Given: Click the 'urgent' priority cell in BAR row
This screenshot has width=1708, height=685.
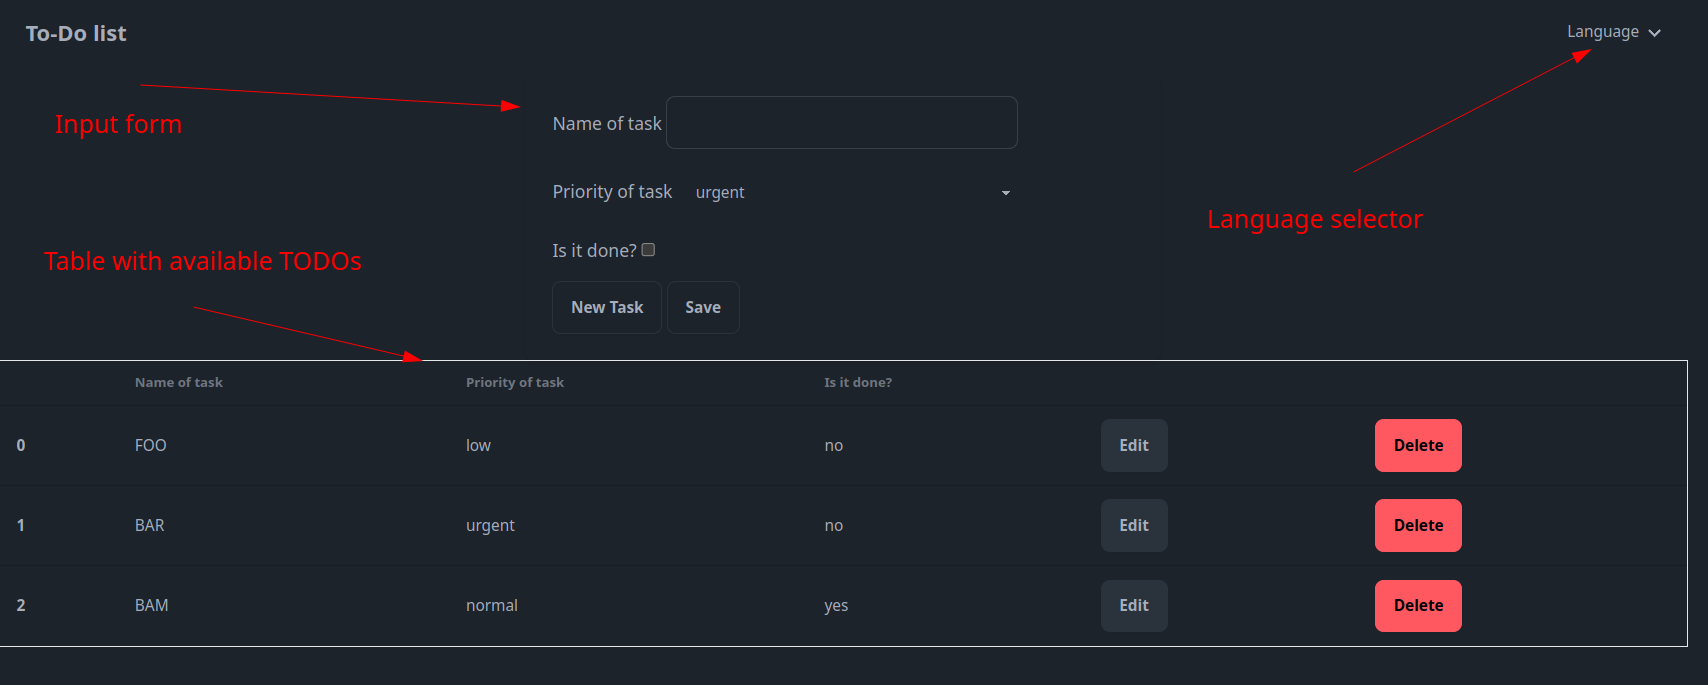Looking at the screenshot, I should coord(490,525).
